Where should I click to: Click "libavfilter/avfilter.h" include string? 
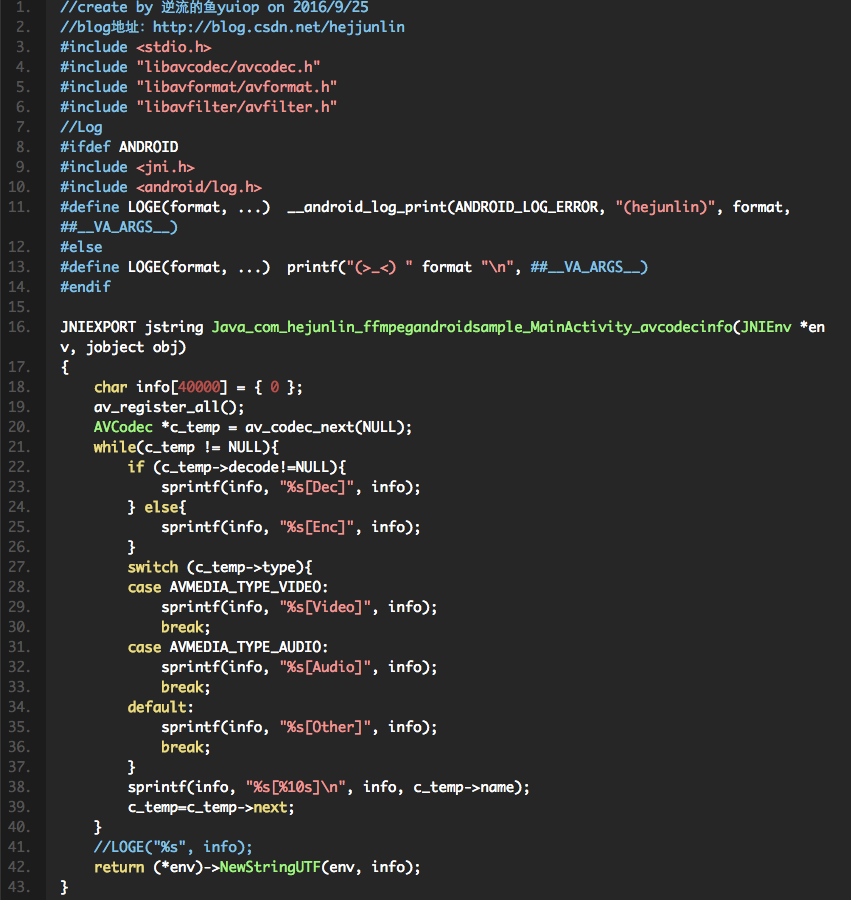click(237, 107)
